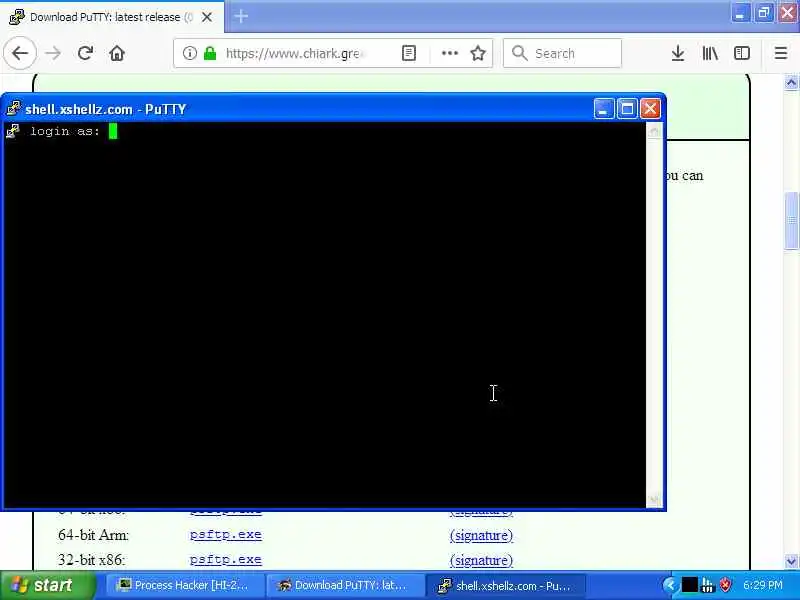800x600 pixels.
Task: Click the PuTTY scrollbar down arrow
Action: (654, 499)
